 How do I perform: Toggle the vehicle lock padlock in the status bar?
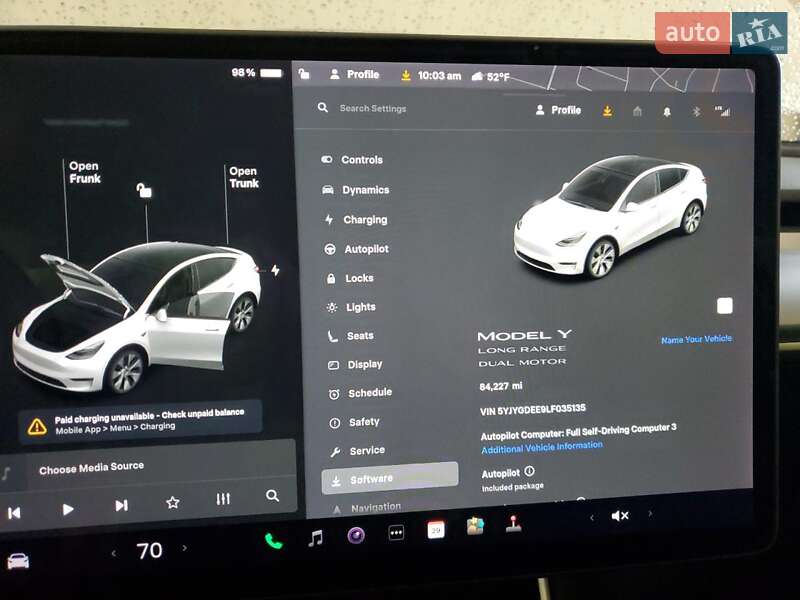tap(303, 74)
